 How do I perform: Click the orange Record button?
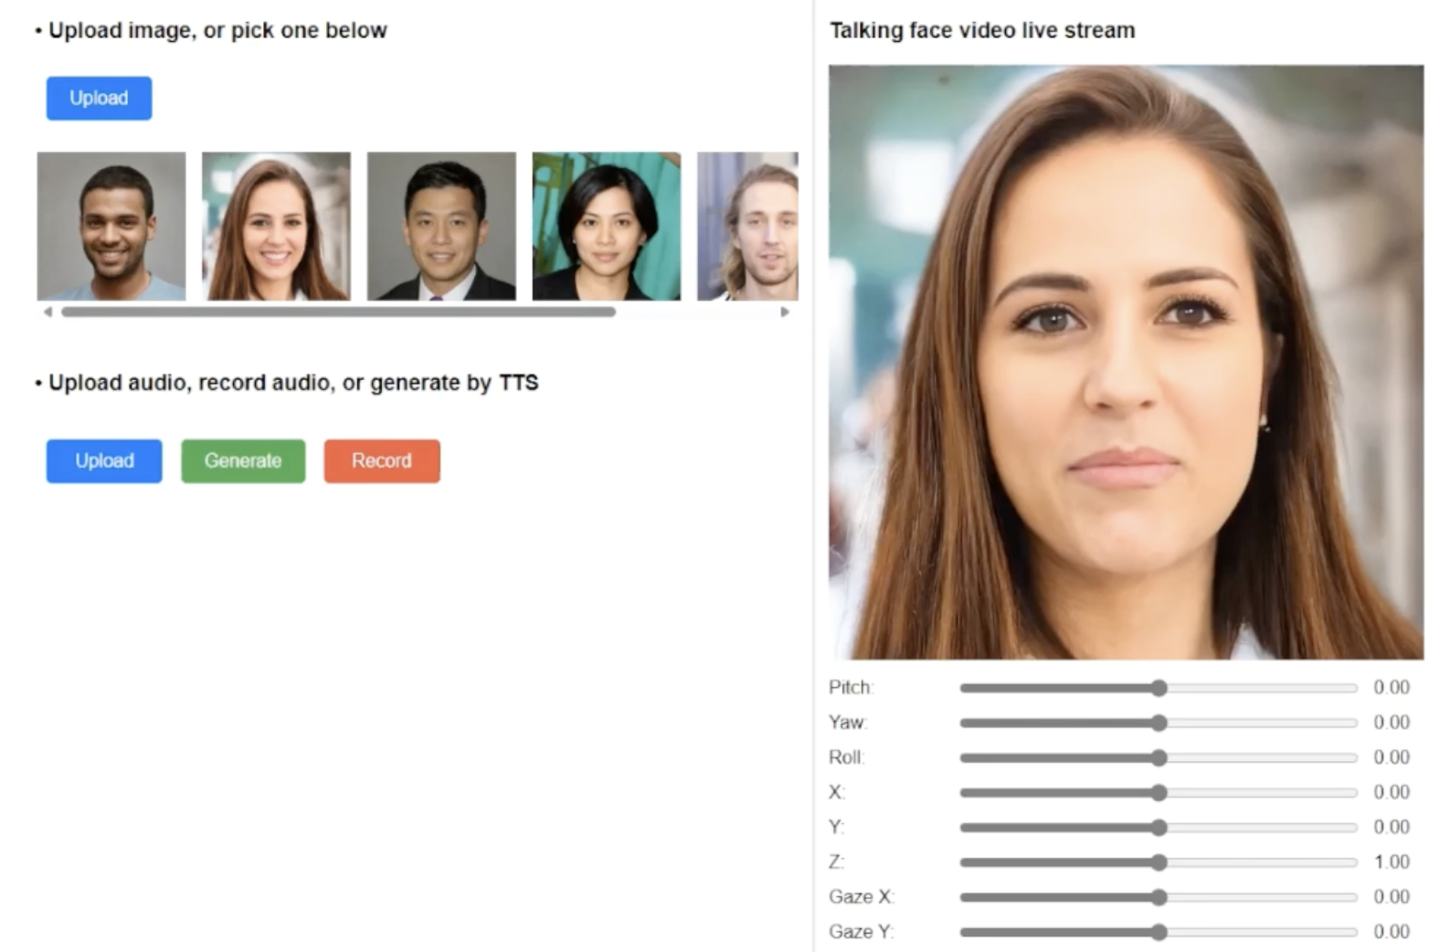(382, 461)
